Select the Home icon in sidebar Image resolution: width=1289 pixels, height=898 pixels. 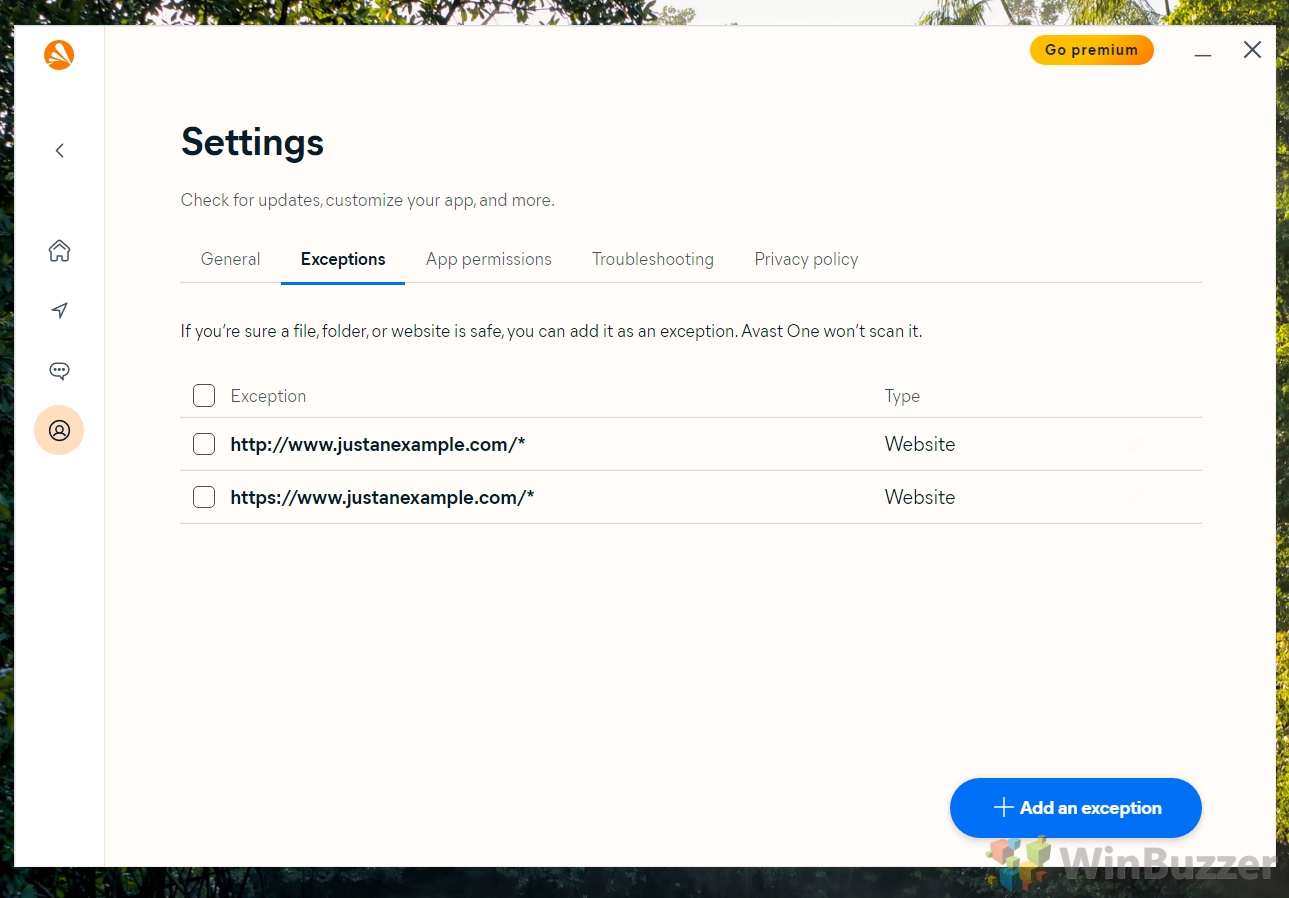coord(59,251)
